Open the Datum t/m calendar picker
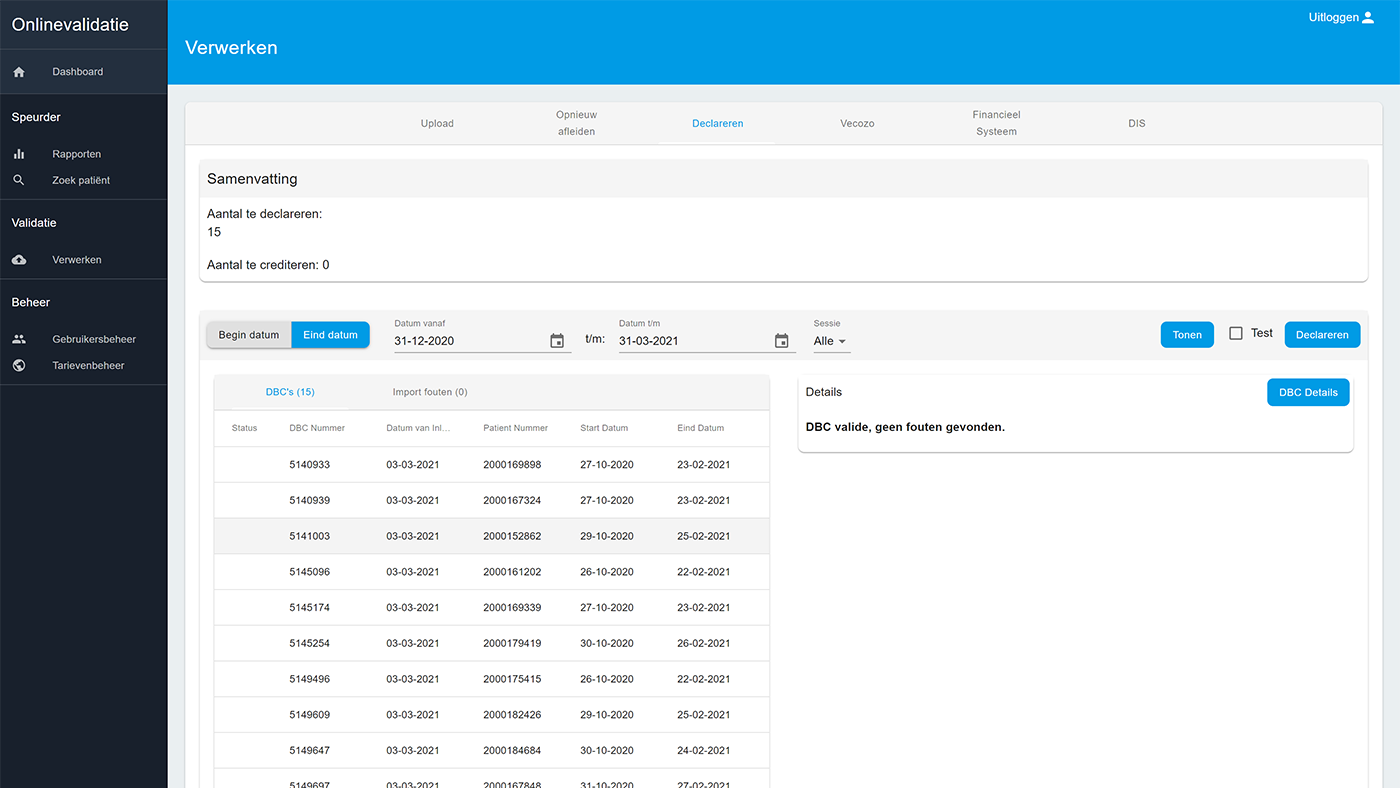1400x788 pixels. [782, 341]
